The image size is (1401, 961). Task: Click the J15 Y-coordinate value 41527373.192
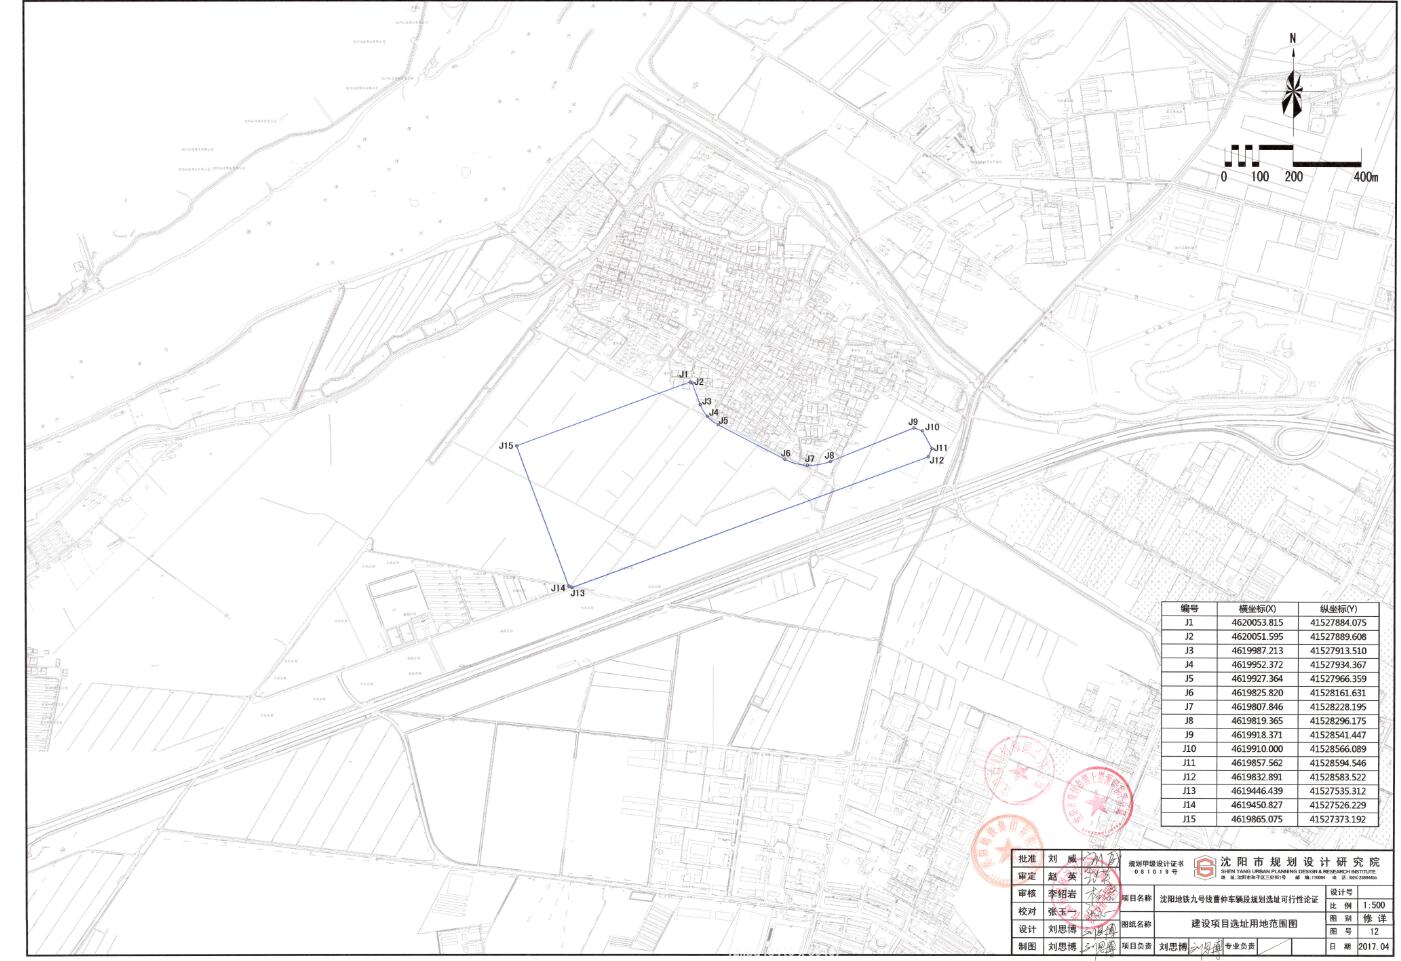1337,819
